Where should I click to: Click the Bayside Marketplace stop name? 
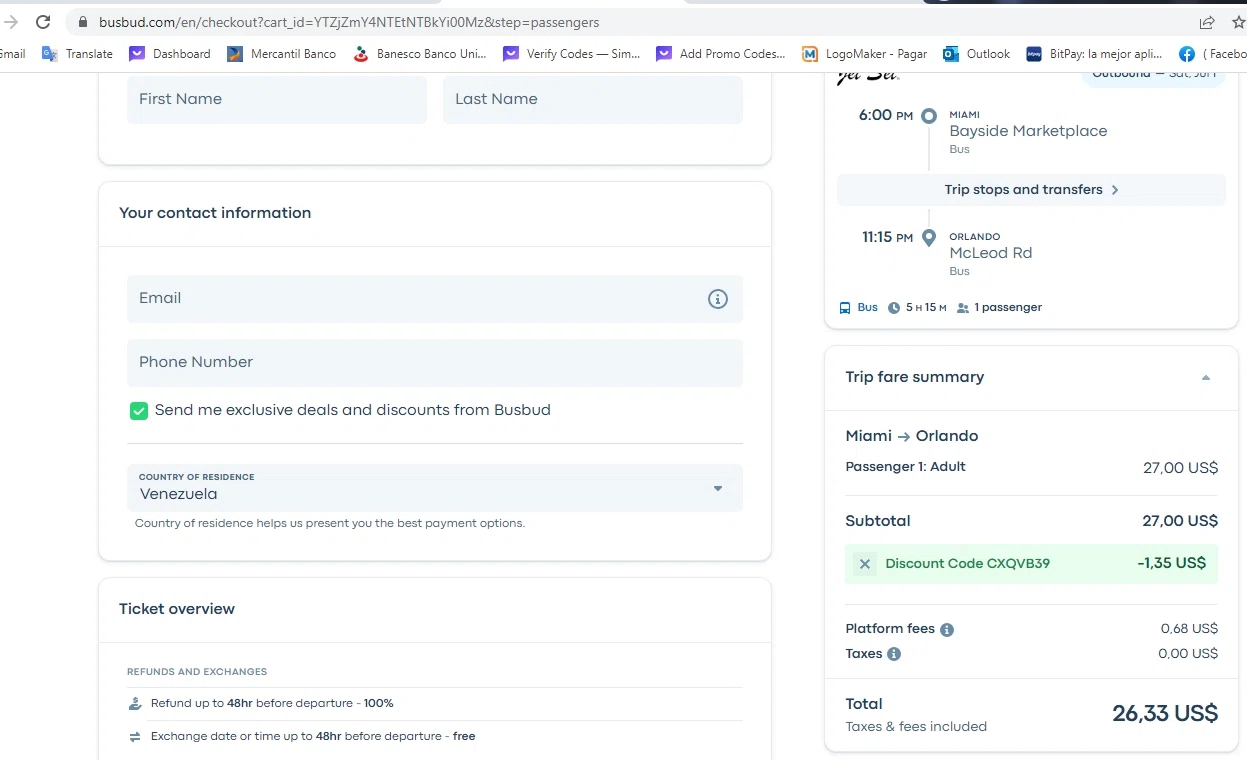1028,131
